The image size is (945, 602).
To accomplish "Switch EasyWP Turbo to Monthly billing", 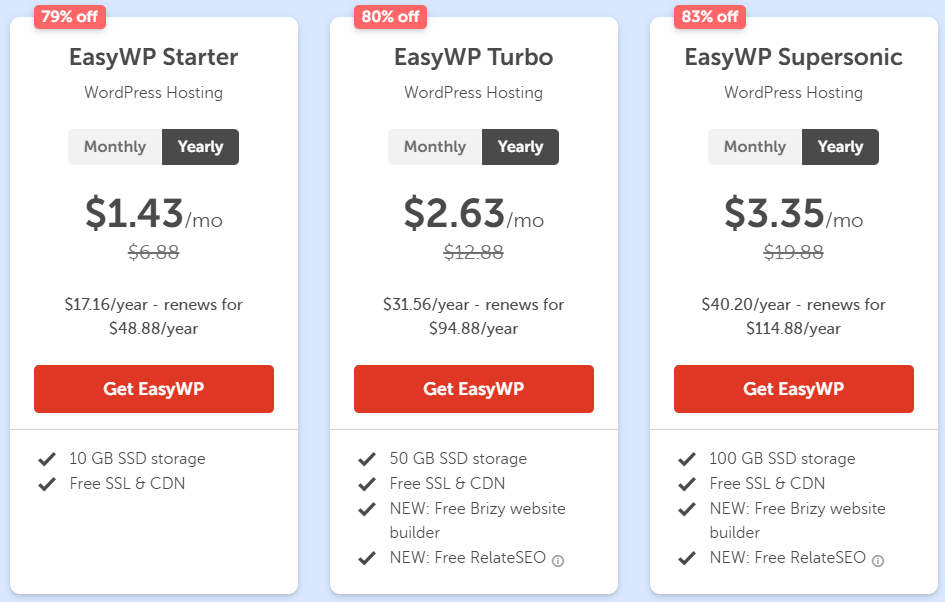I will point(435,147).
